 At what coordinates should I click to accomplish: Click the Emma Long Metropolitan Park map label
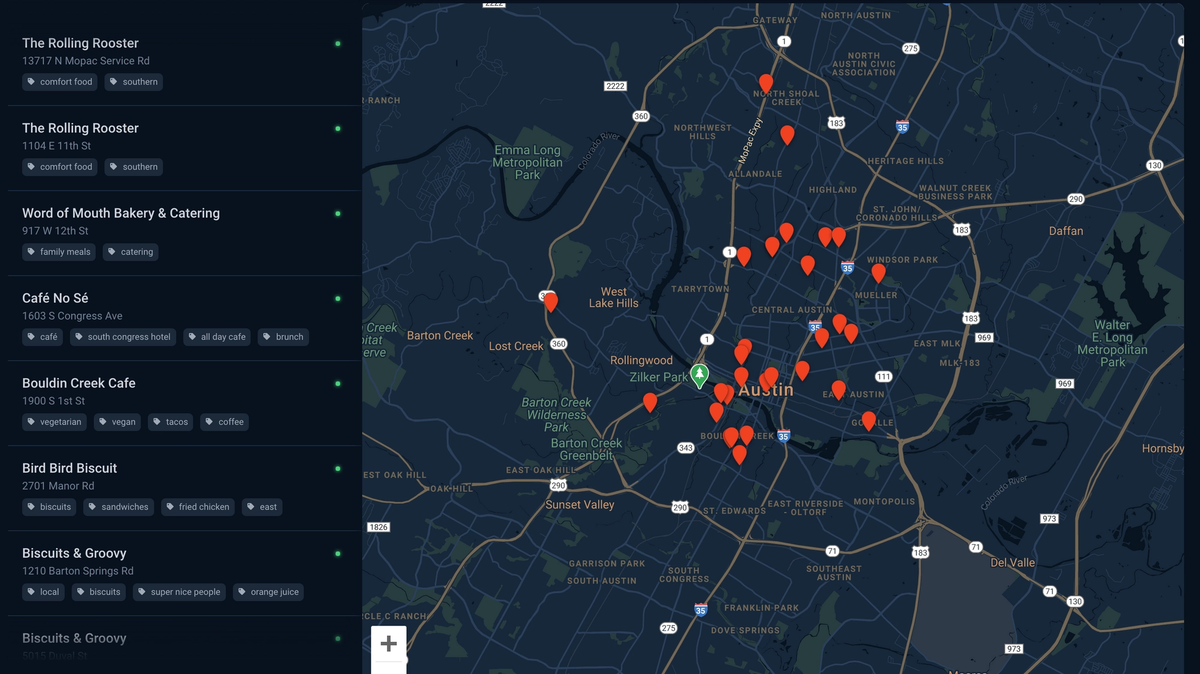click(x=527, y=162)
